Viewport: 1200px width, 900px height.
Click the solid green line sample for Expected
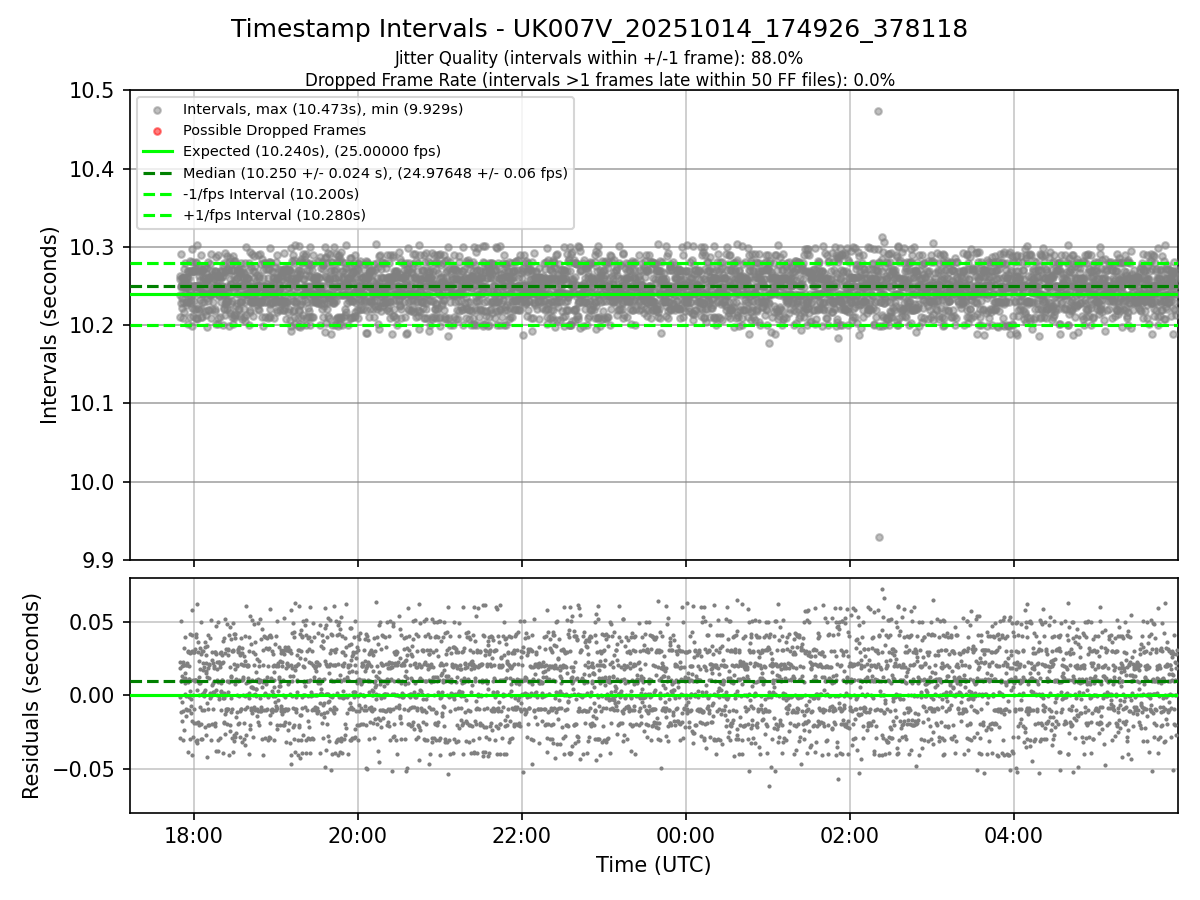click(x=157, y=151)
